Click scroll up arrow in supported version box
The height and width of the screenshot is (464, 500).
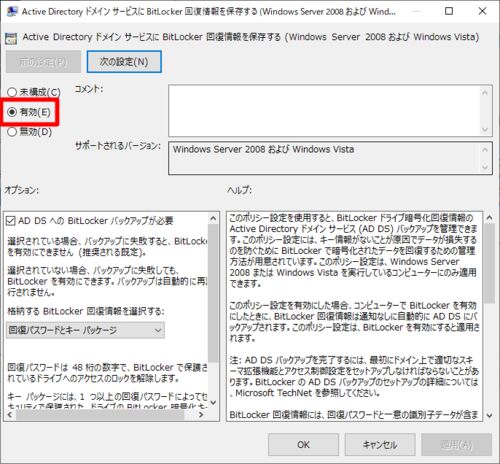point(485,150)
